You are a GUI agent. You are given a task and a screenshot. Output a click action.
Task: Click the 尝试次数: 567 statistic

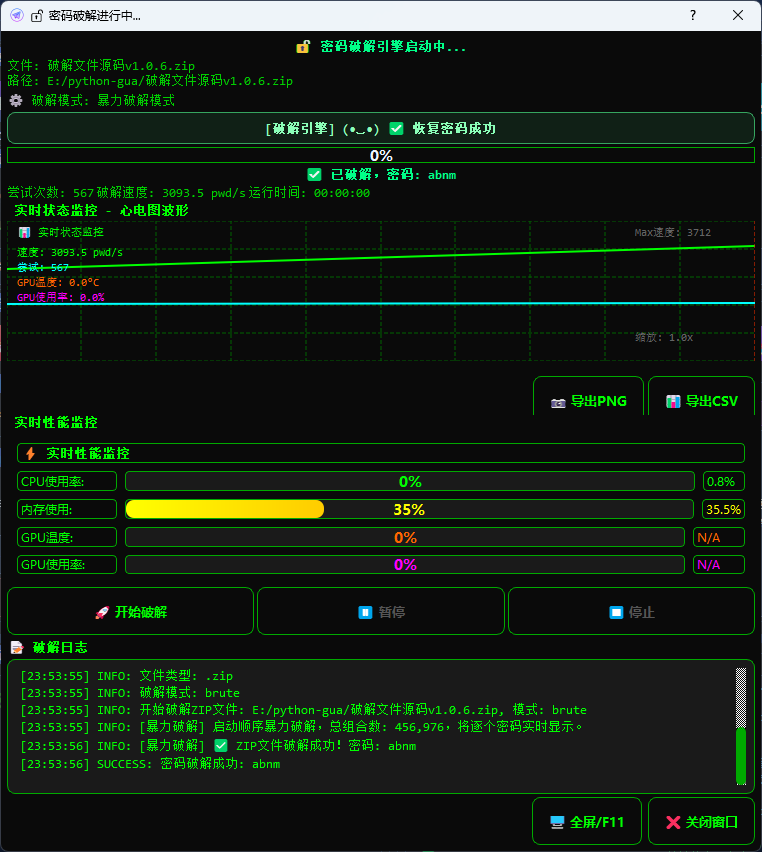tap(51, 193)
